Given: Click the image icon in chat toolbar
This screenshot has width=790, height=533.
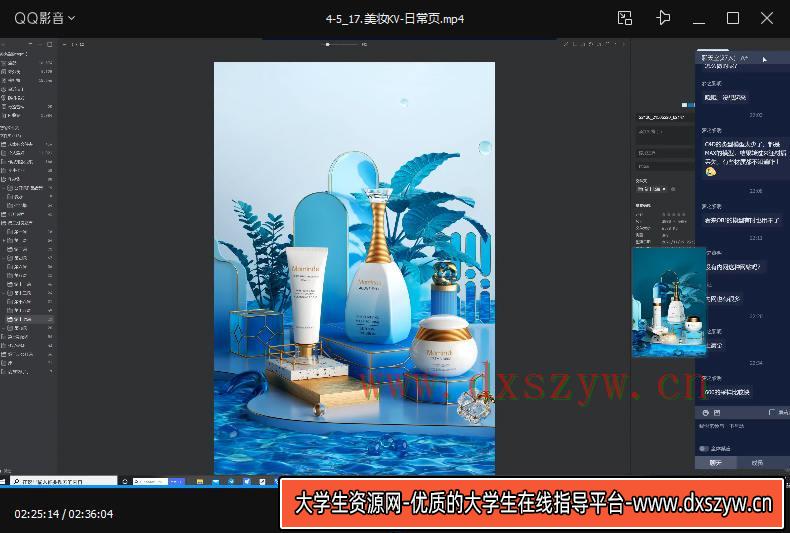Looking at the screenshot, I should 717,412.
